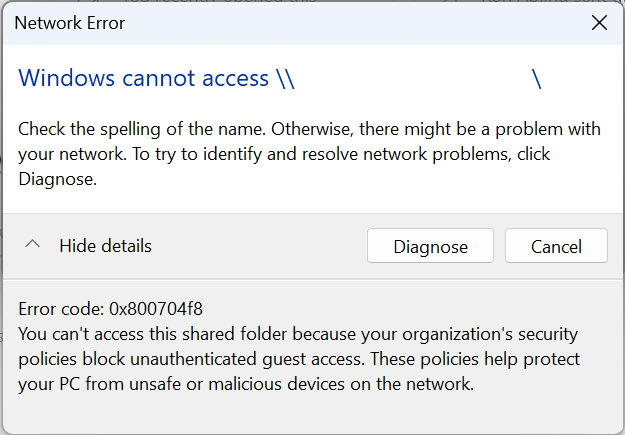Close the Network Error dialog with X
This screenshot has height=435, width=625.
pos(599,23)
